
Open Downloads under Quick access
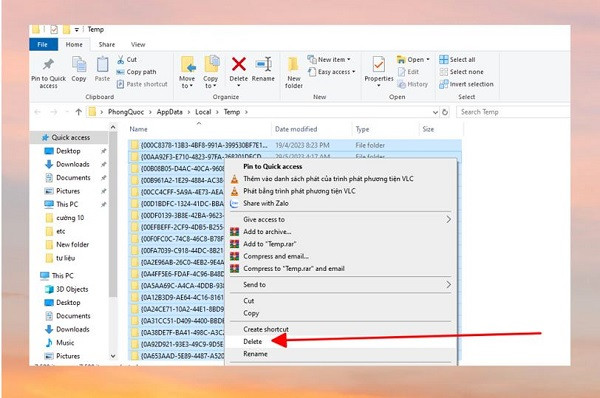[72, 164]
